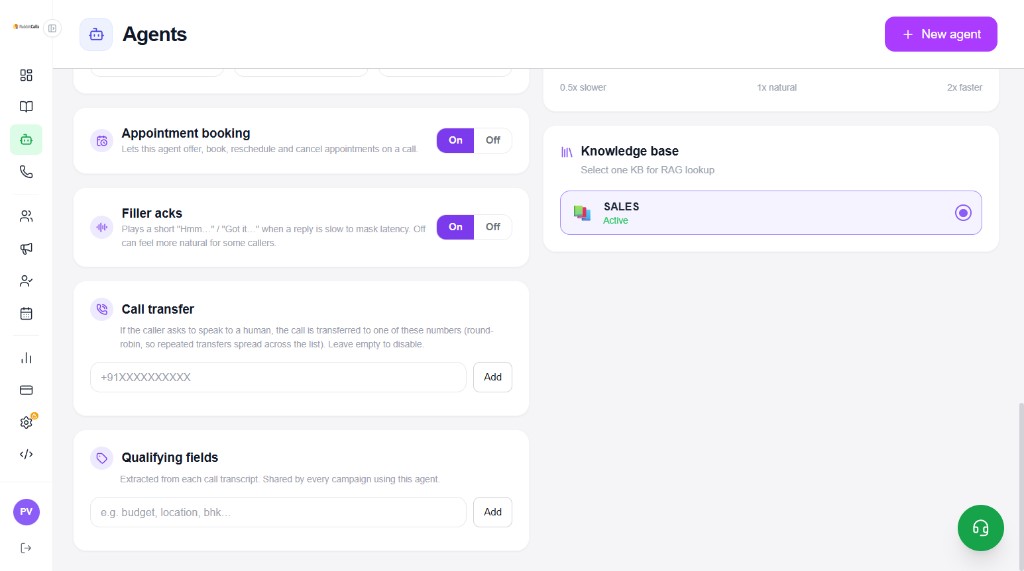
Task: Click the +91 call transfer number input
Action: pos(278,377)
